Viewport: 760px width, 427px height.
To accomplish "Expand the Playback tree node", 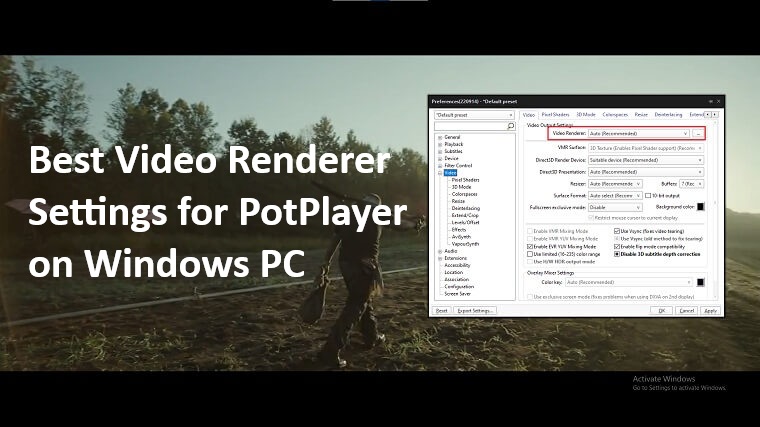I will pyautogui.click(x=440, y=144).
